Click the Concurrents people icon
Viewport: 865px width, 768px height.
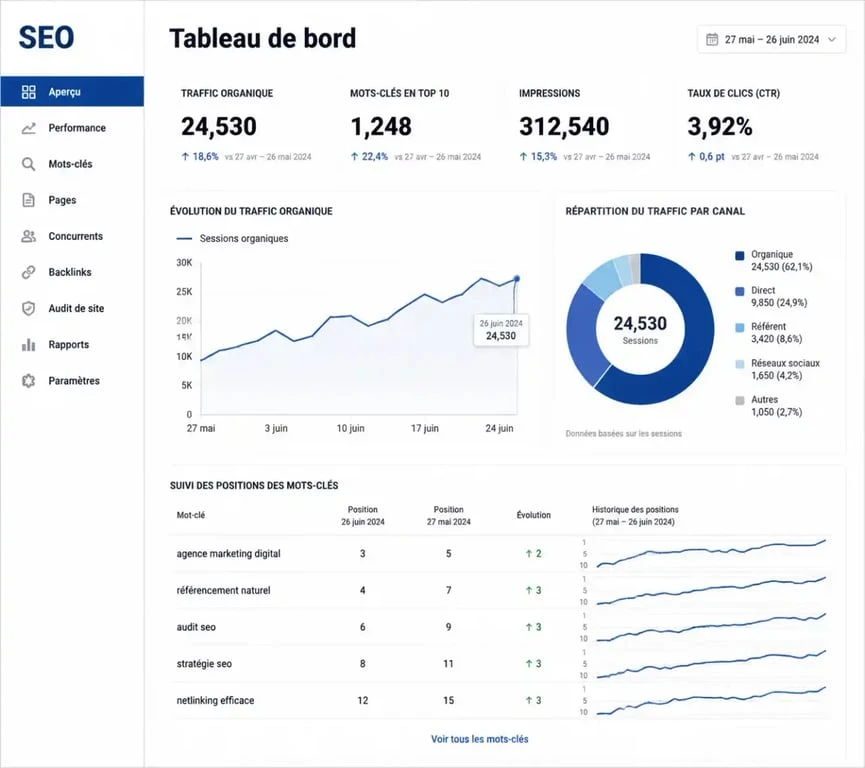pyautogui.click(x=29, y=236)
